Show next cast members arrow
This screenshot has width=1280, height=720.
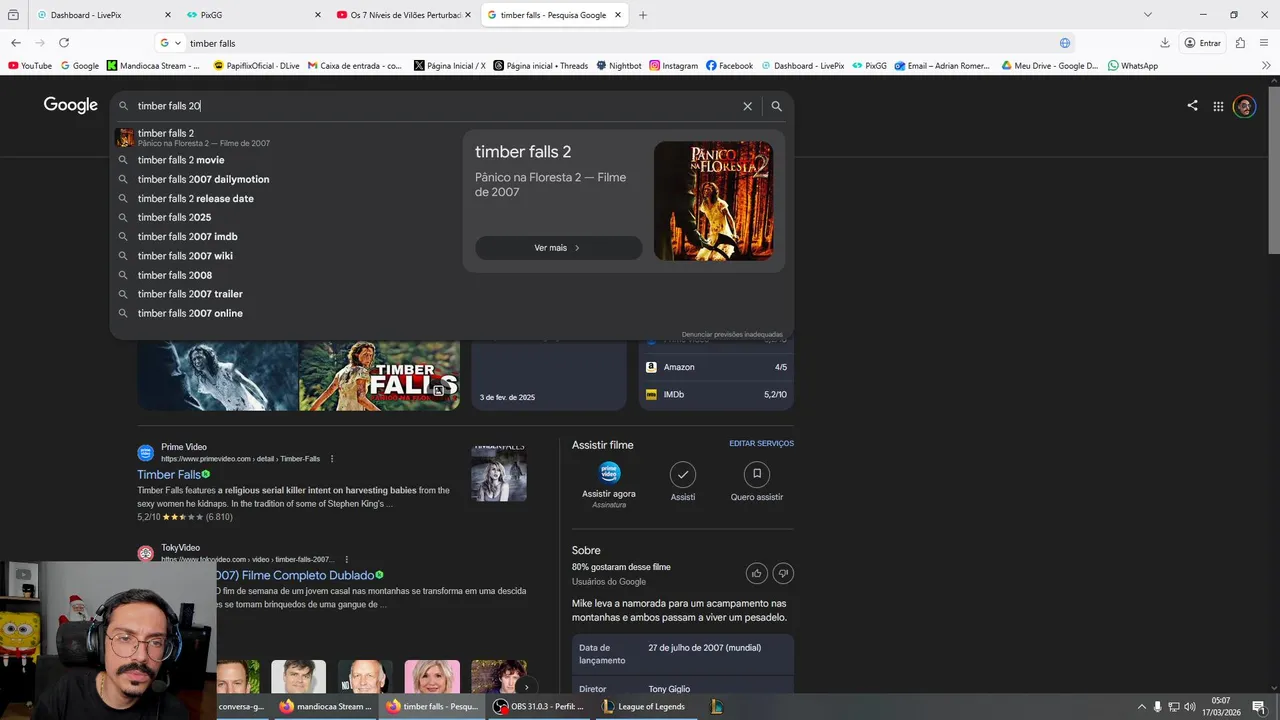526,687
